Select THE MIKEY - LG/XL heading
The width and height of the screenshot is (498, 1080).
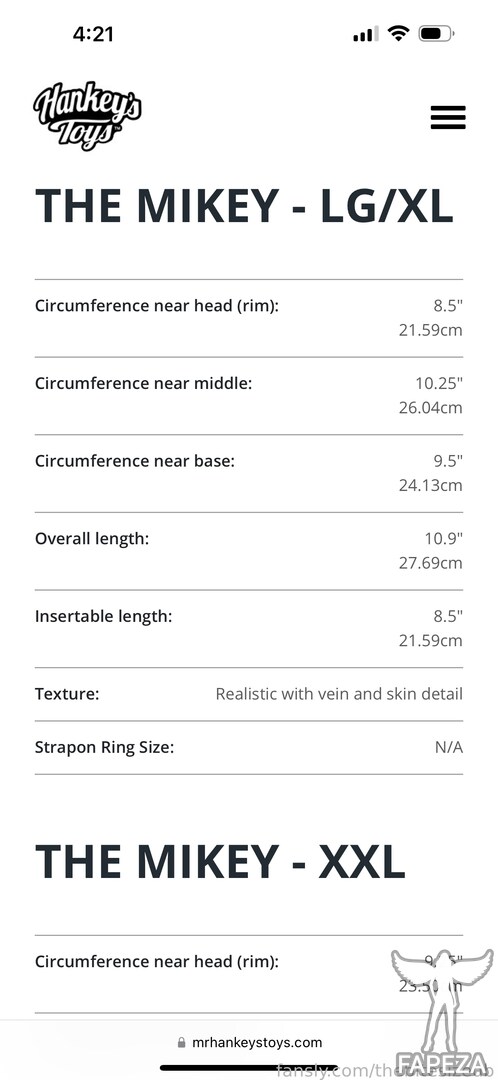click(x=245, y=205)
